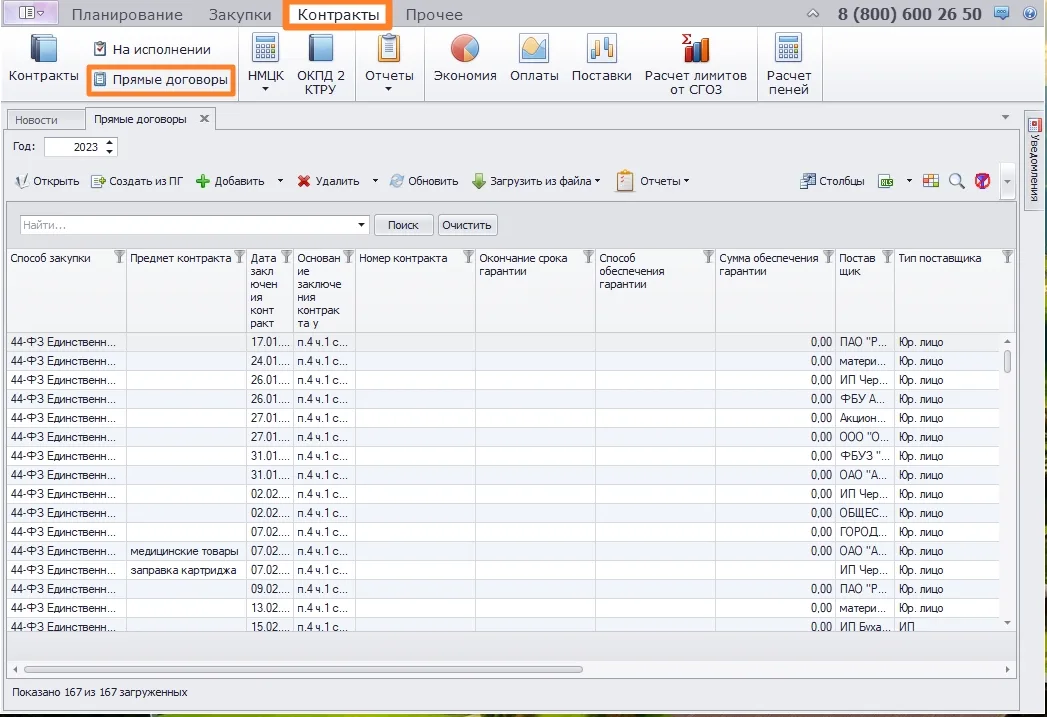The width and height of the screenshot is (1047, 717).
Task: Open the application menu button at top-left
Action: coord(31,13)
